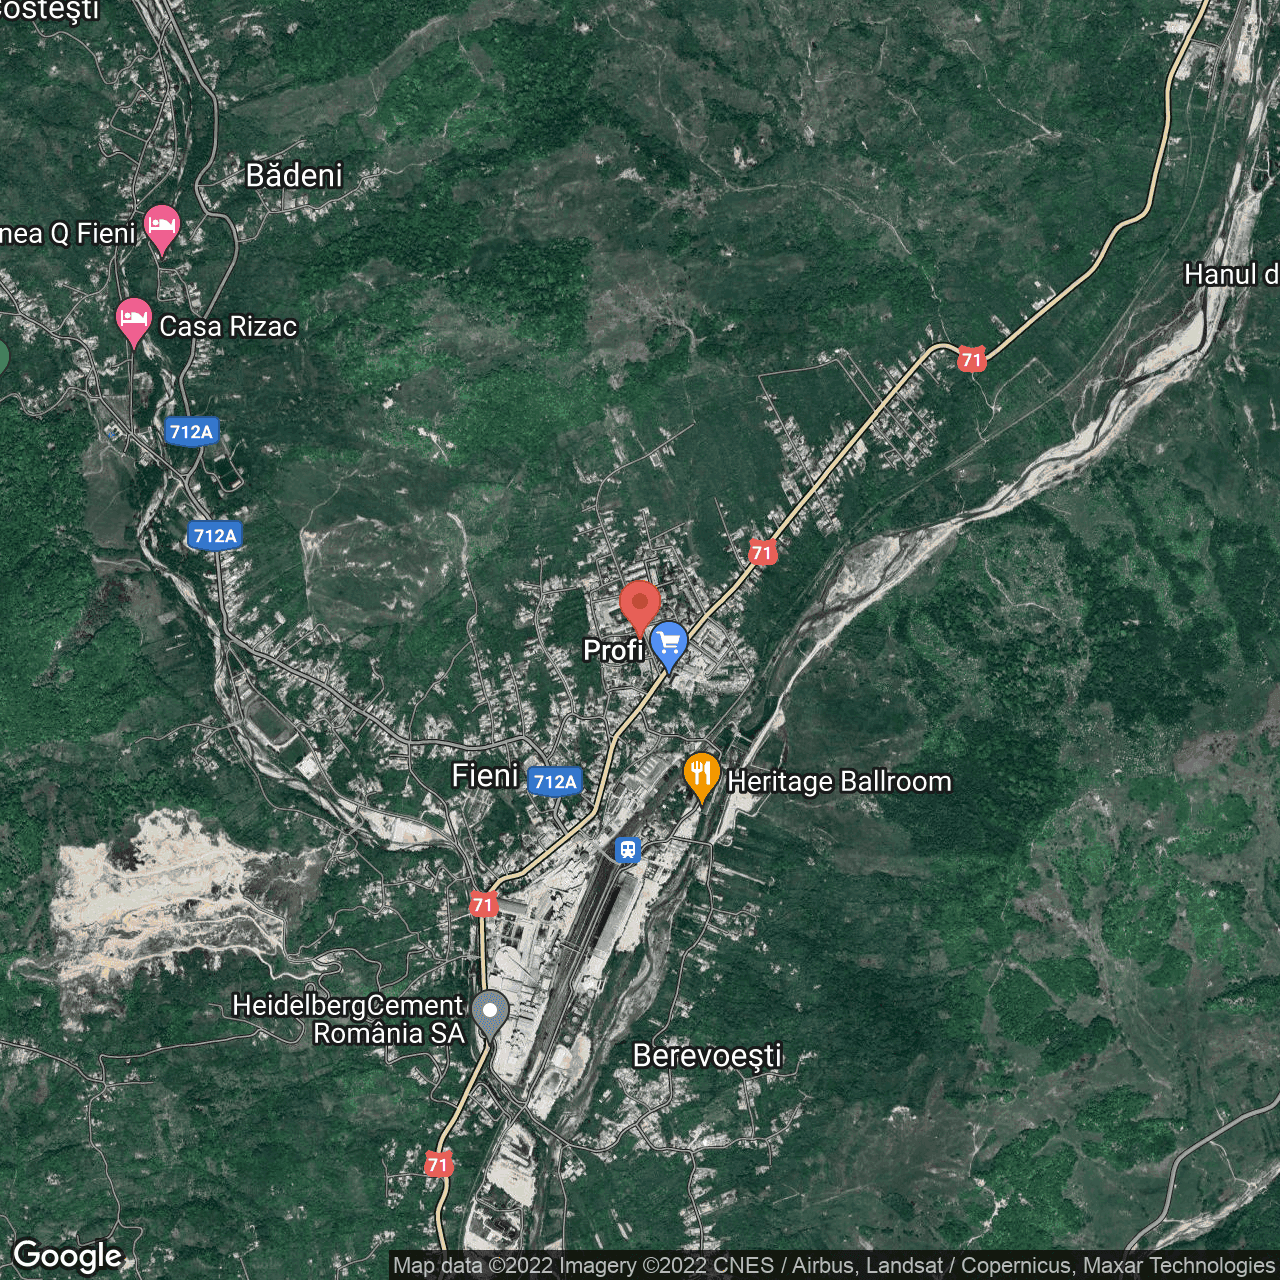Select the Berevoești place label
The image size is (1280, 1280).
coord(707,1056)
